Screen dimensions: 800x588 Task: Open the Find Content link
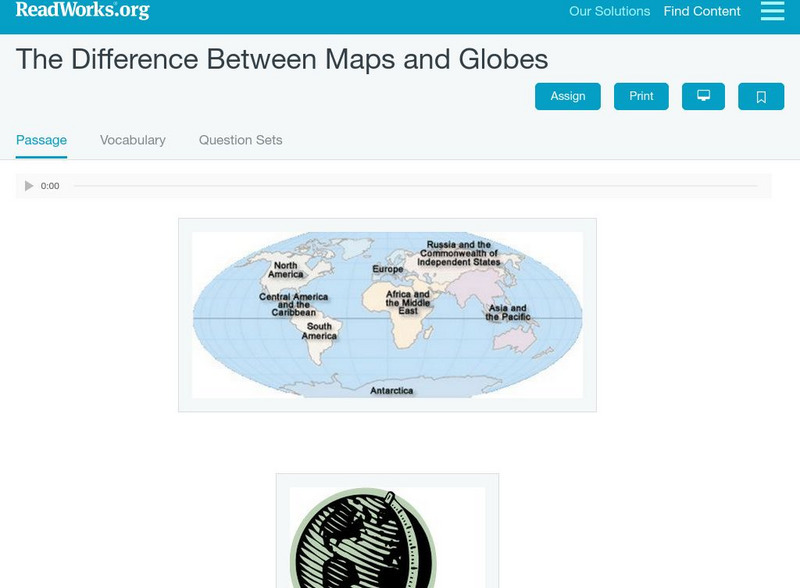pyautogui.click(x=702, y=12)
